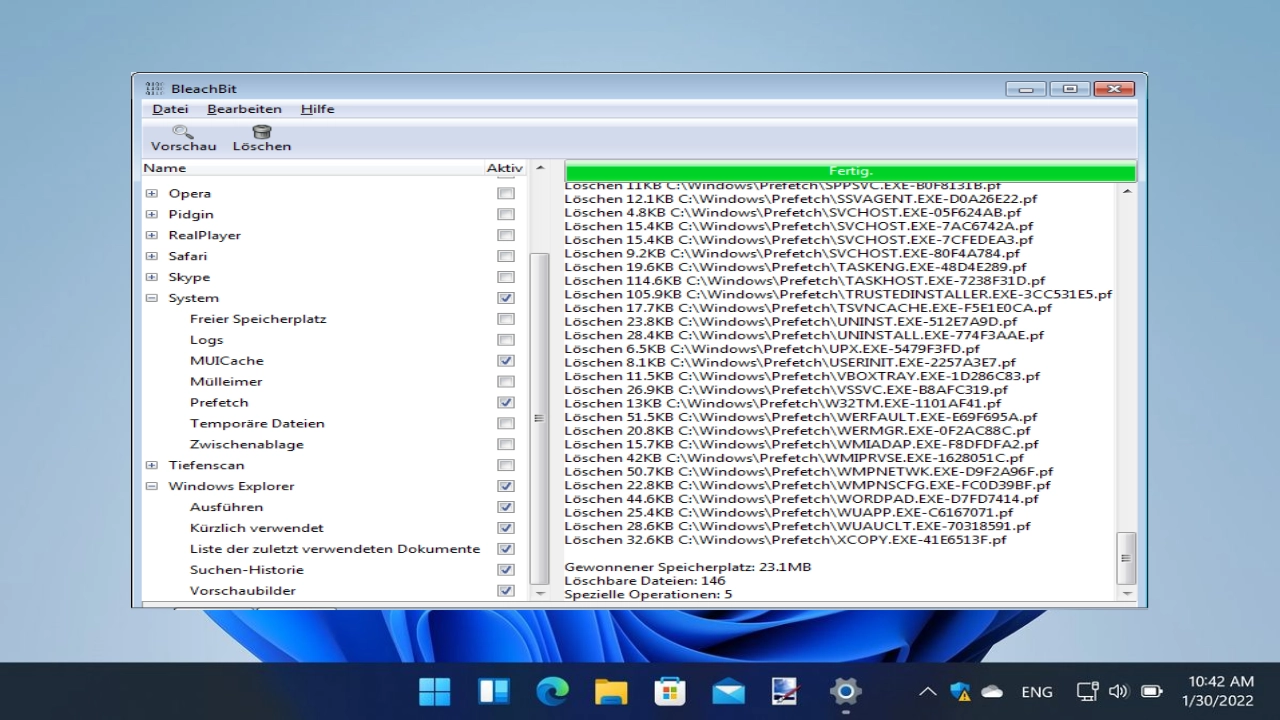Show hidden system tray icons
Image resolution: width=1280 pixels, height=720 pixels.
(x=928, y=691)
